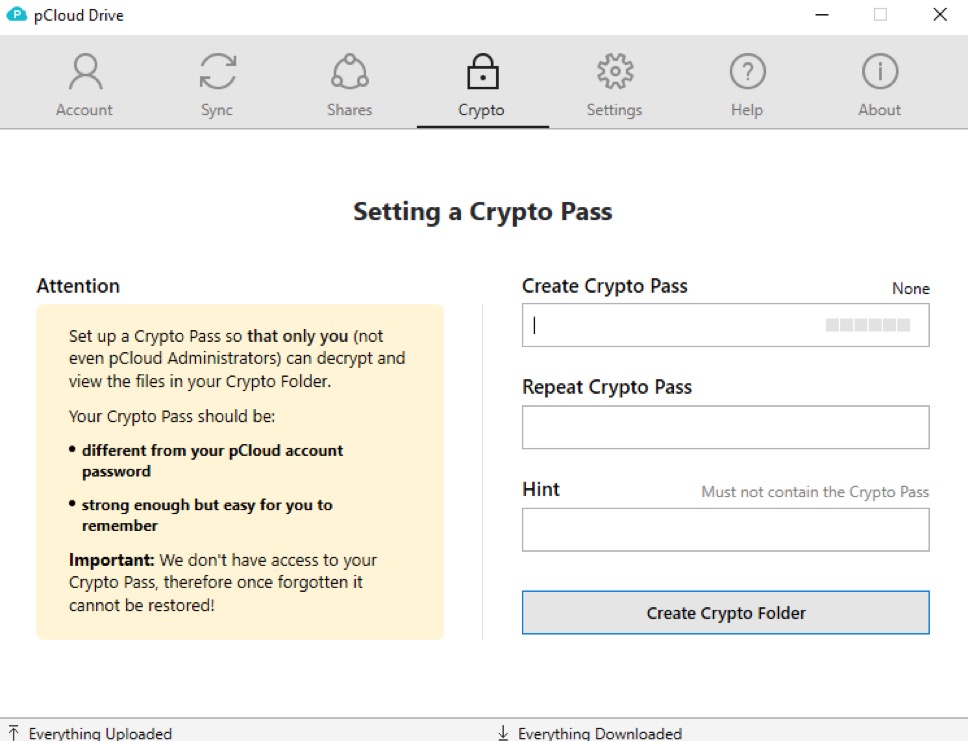The height and width of the screenshot is (741, 968).
Task: Open the Account section icon
Action: 85,72
